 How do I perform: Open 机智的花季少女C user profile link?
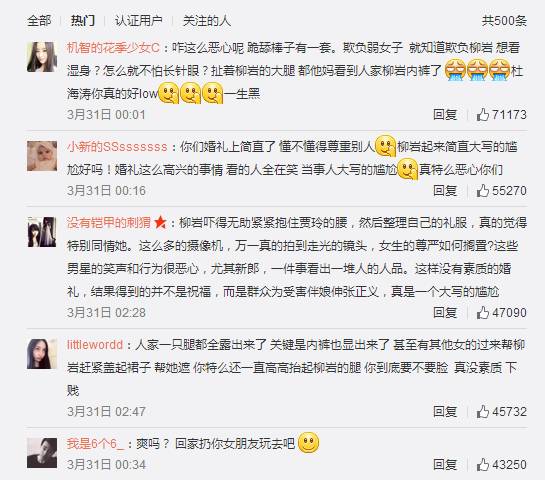(x=113, y=48)
